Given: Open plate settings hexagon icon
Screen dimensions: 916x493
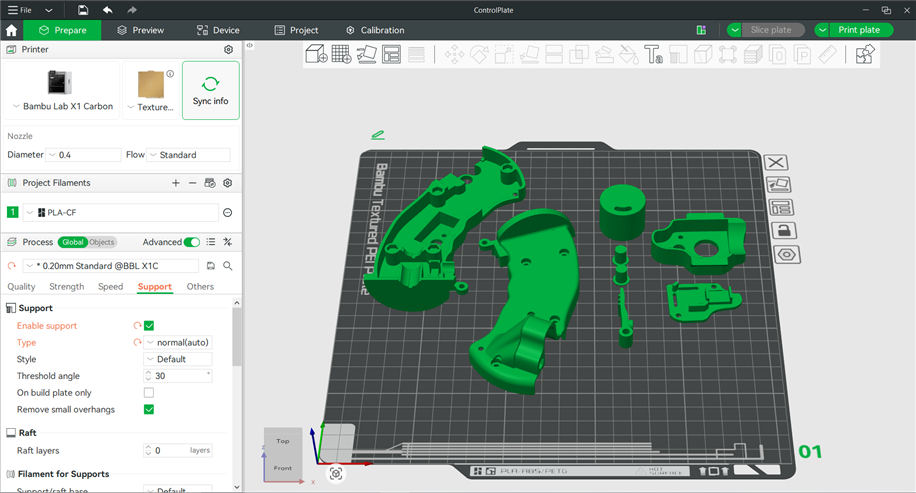Looking at the screenshot, I should 787,255.
